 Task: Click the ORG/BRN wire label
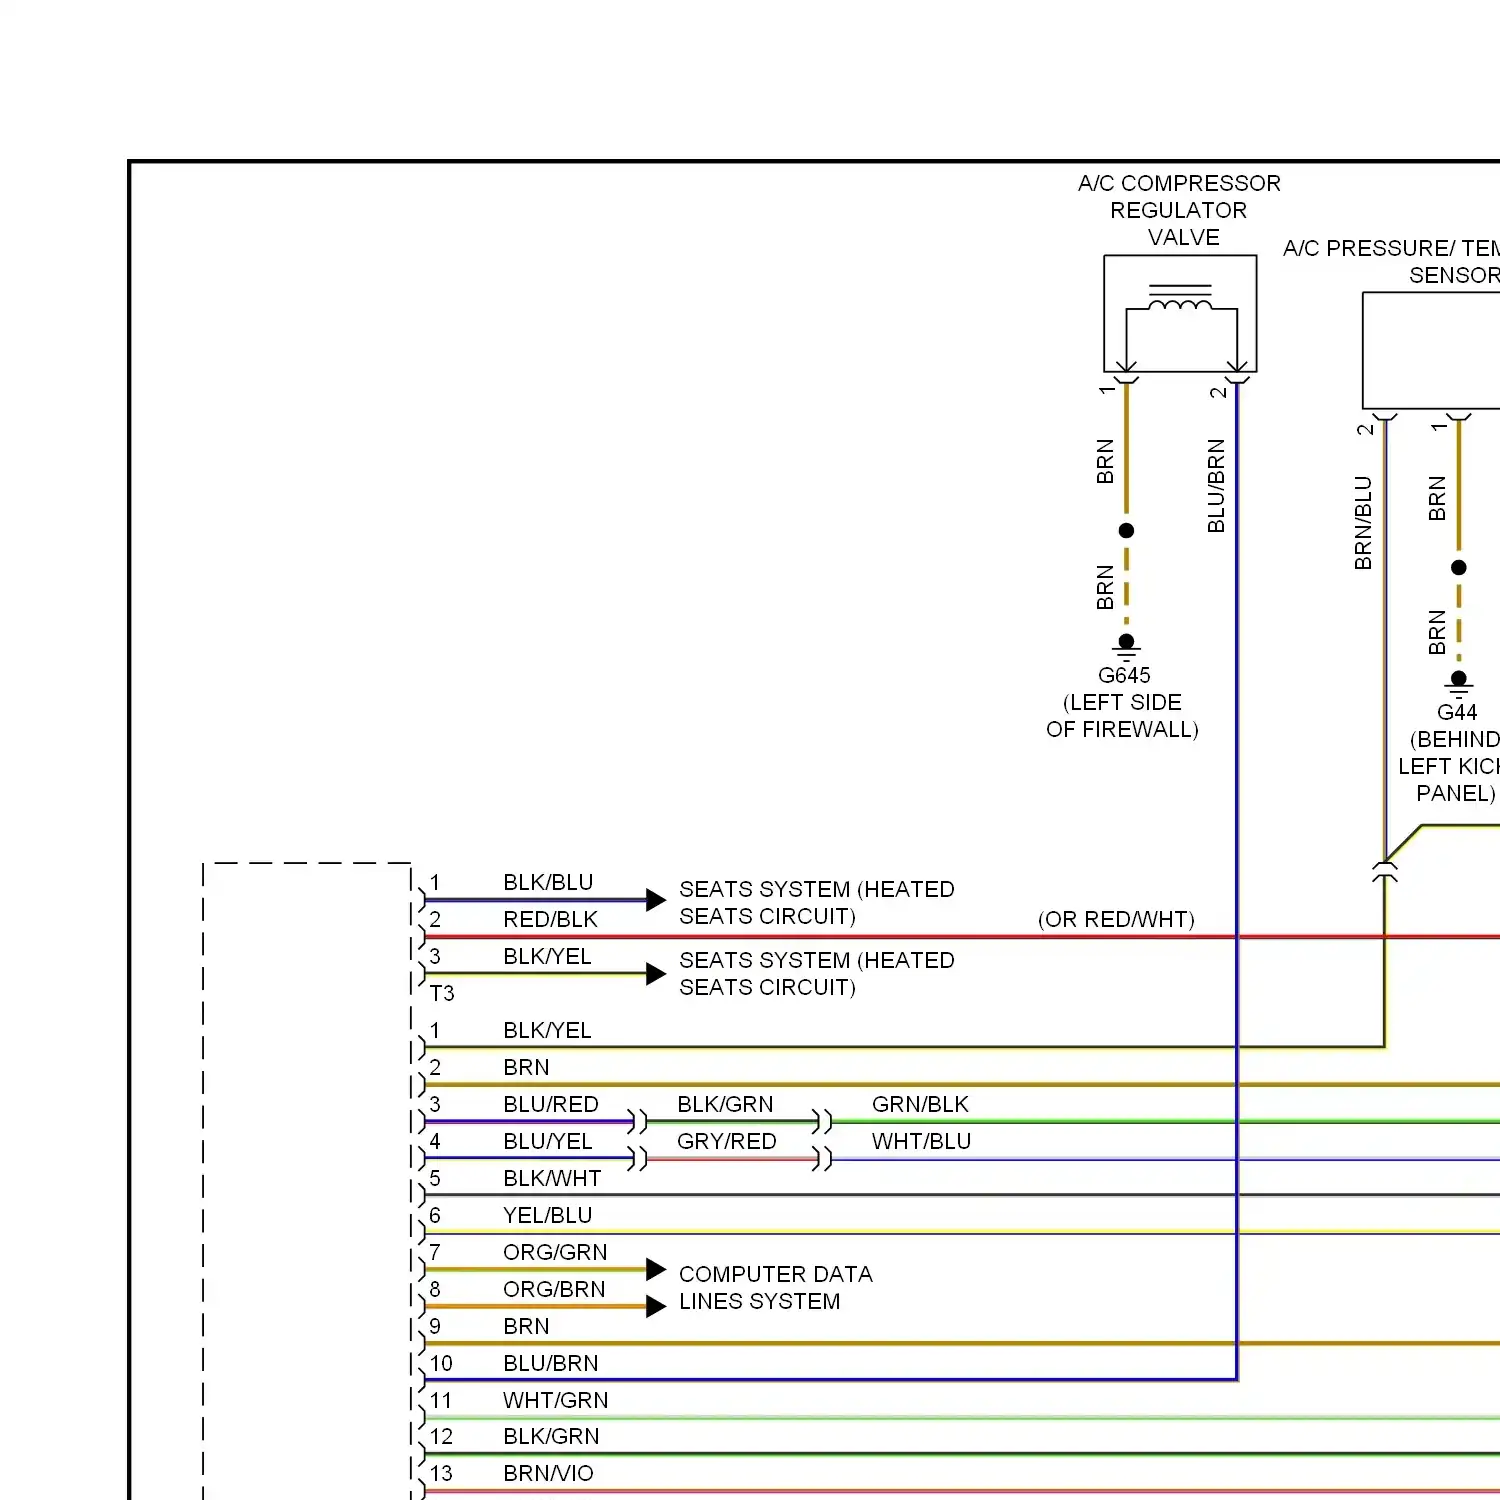point(554,1289)
